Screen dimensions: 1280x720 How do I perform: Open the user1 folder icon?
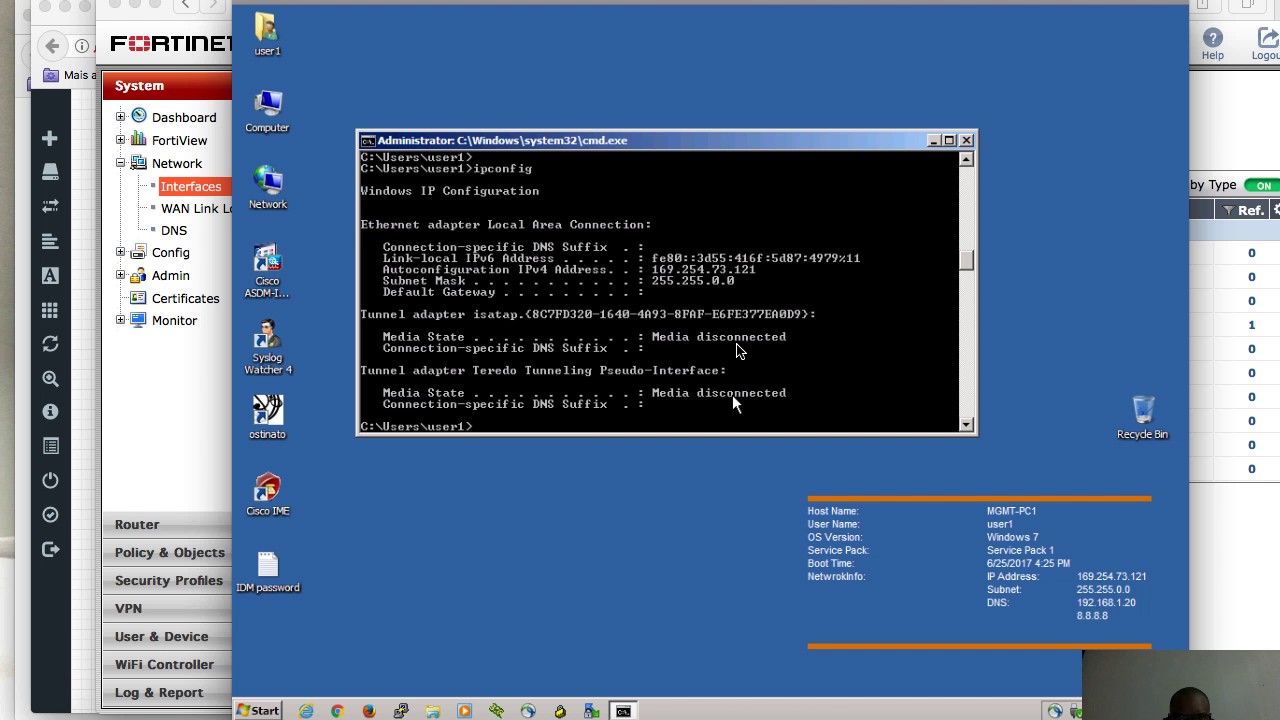click(x=267, y=34)
